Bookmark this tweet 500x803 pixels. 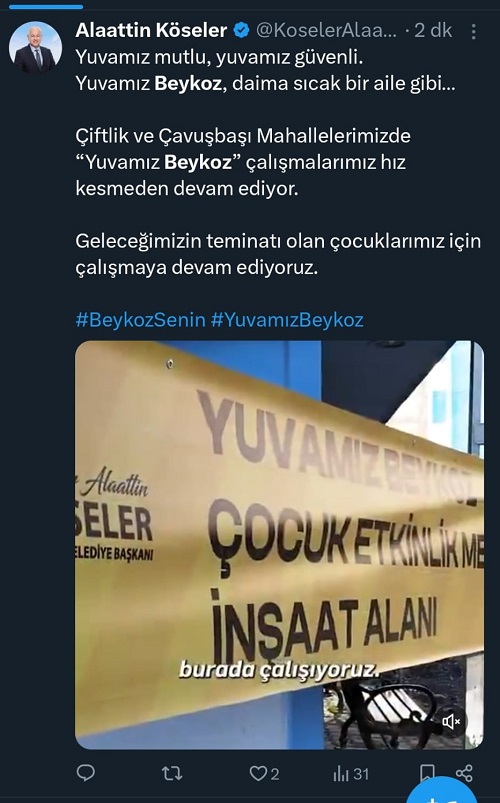(x=427, y=773)
